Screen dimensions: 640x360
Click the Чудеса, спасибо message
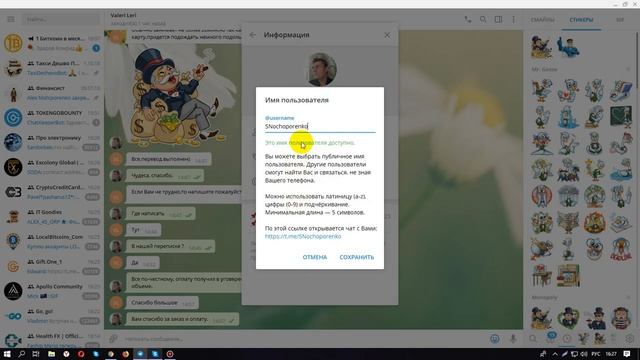tap(164, 176)
